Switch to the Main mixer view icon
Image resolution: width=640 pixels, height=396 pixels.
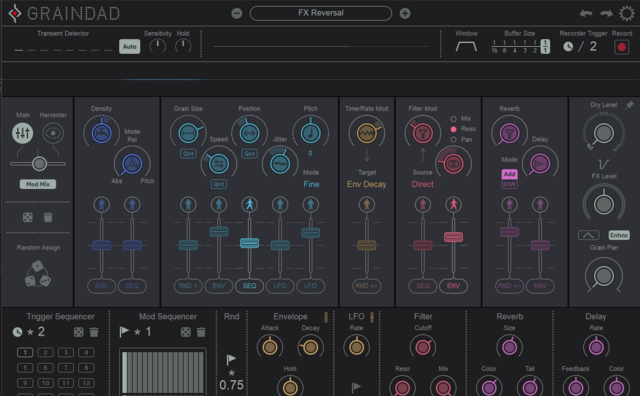22,133
